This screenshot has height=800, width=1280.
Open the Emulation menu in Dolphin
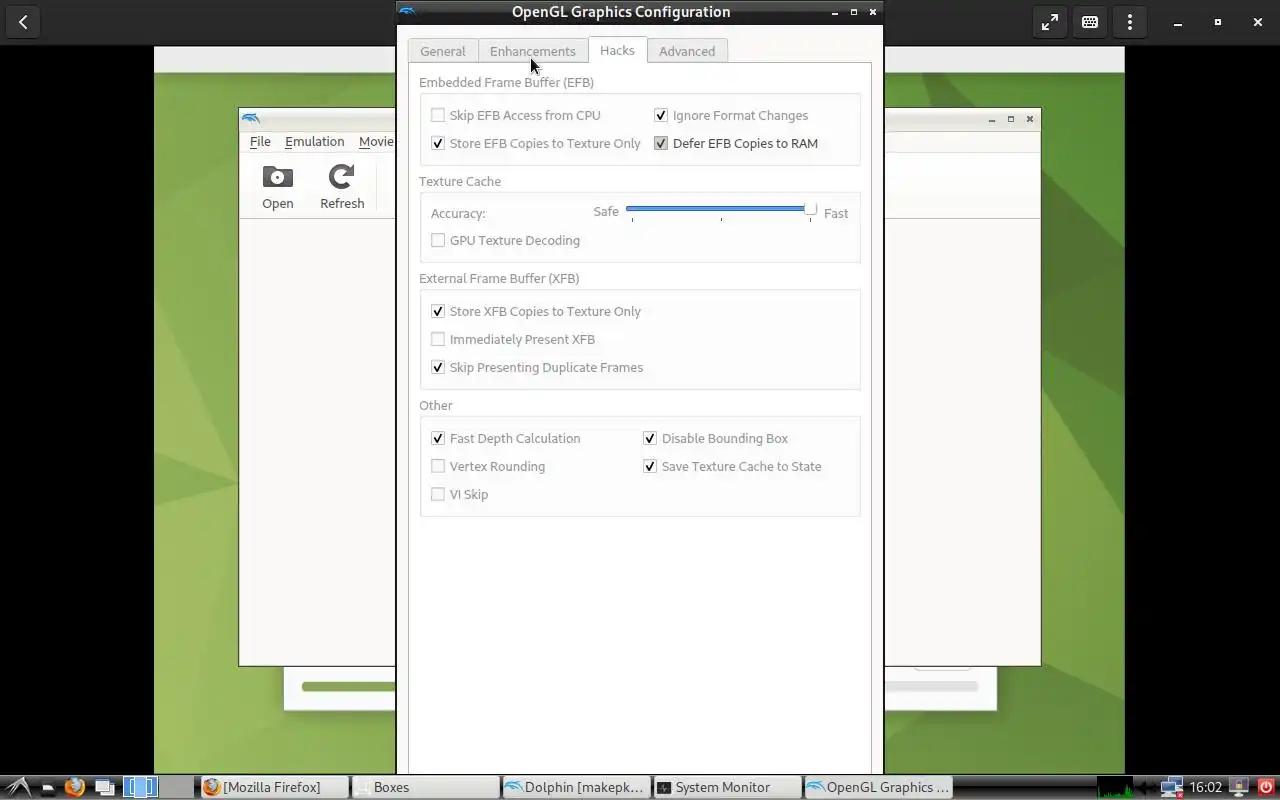(x=314, y=141)
